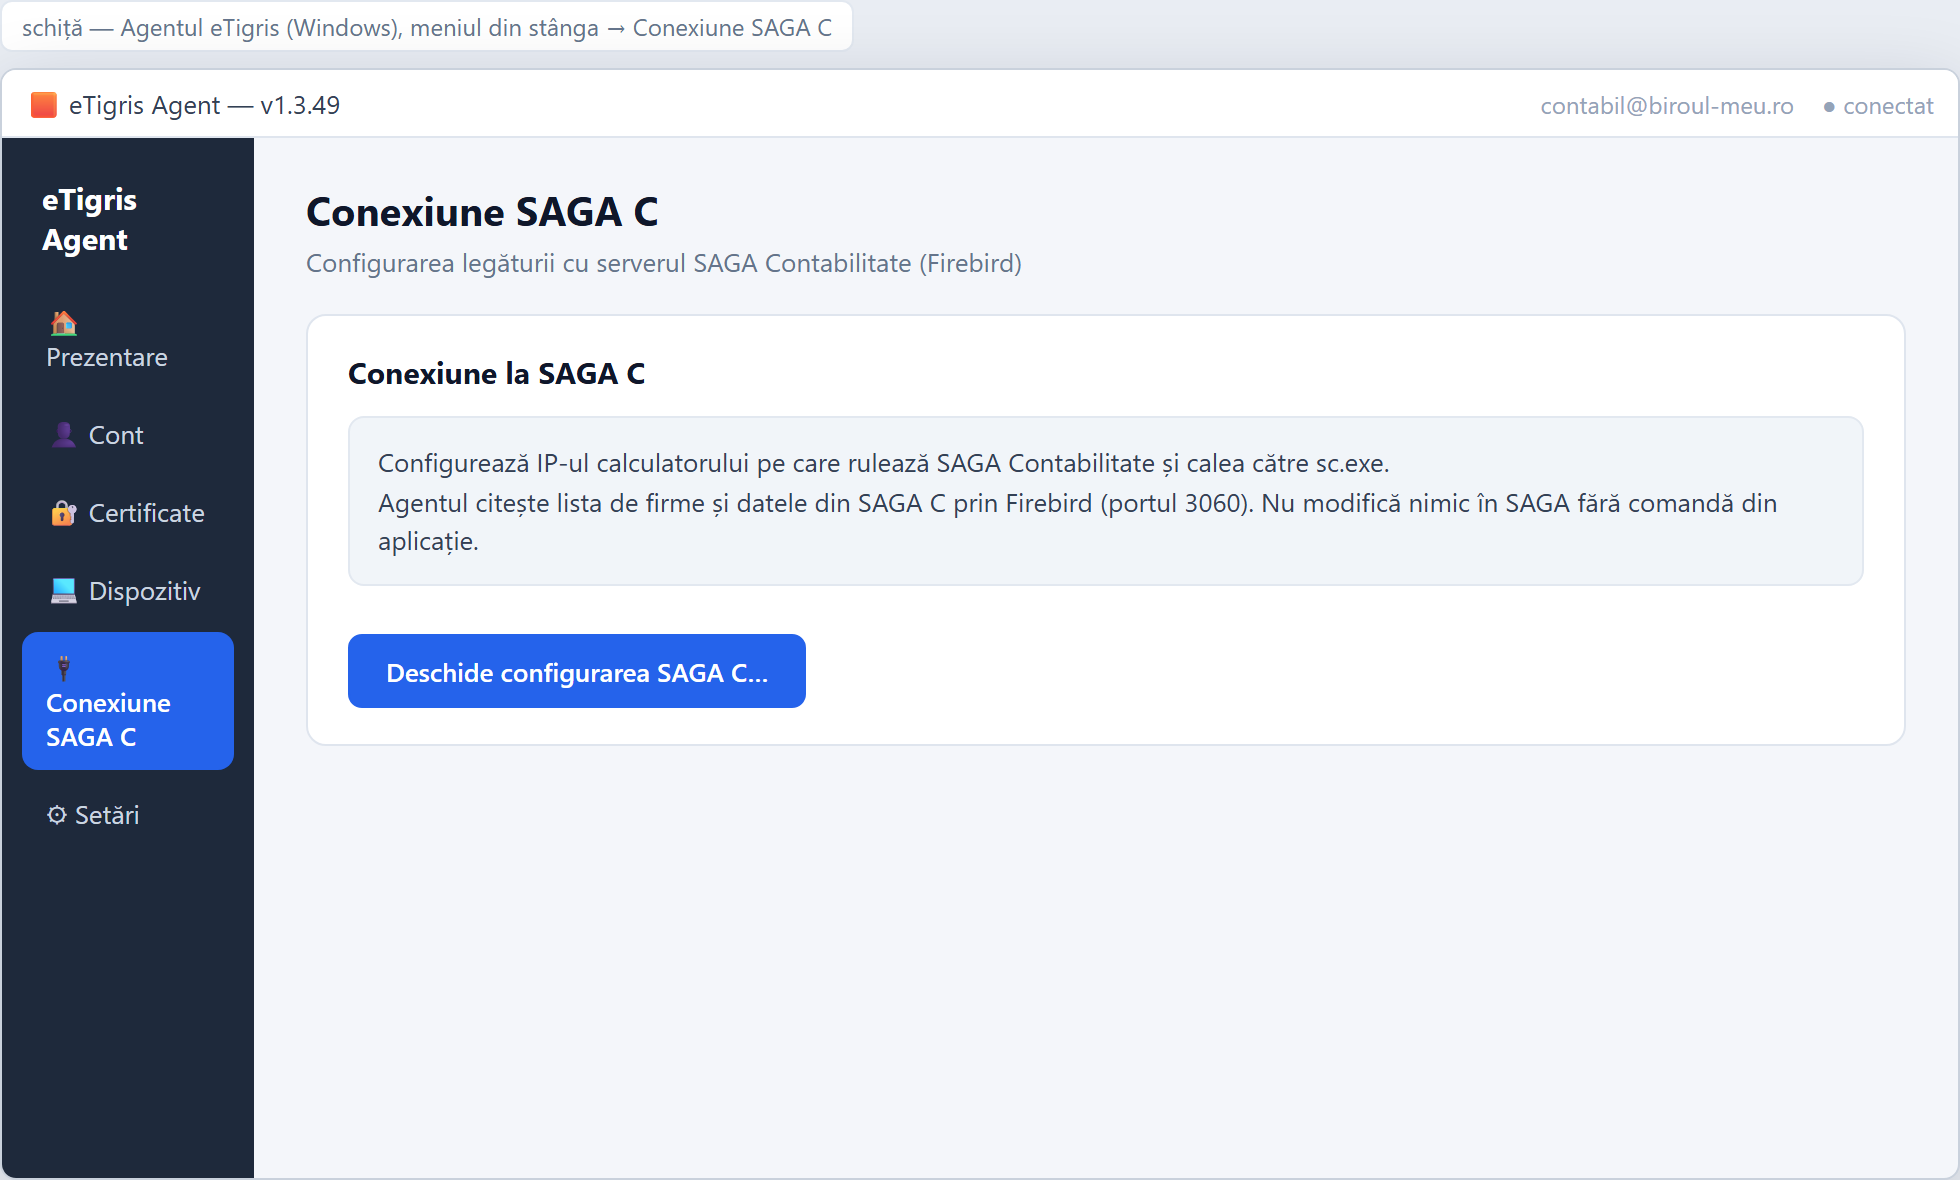The height and width of the screenshot is (1180, 1960).
Task: Click the house icon above Prezentare
Action: [63, 323]
